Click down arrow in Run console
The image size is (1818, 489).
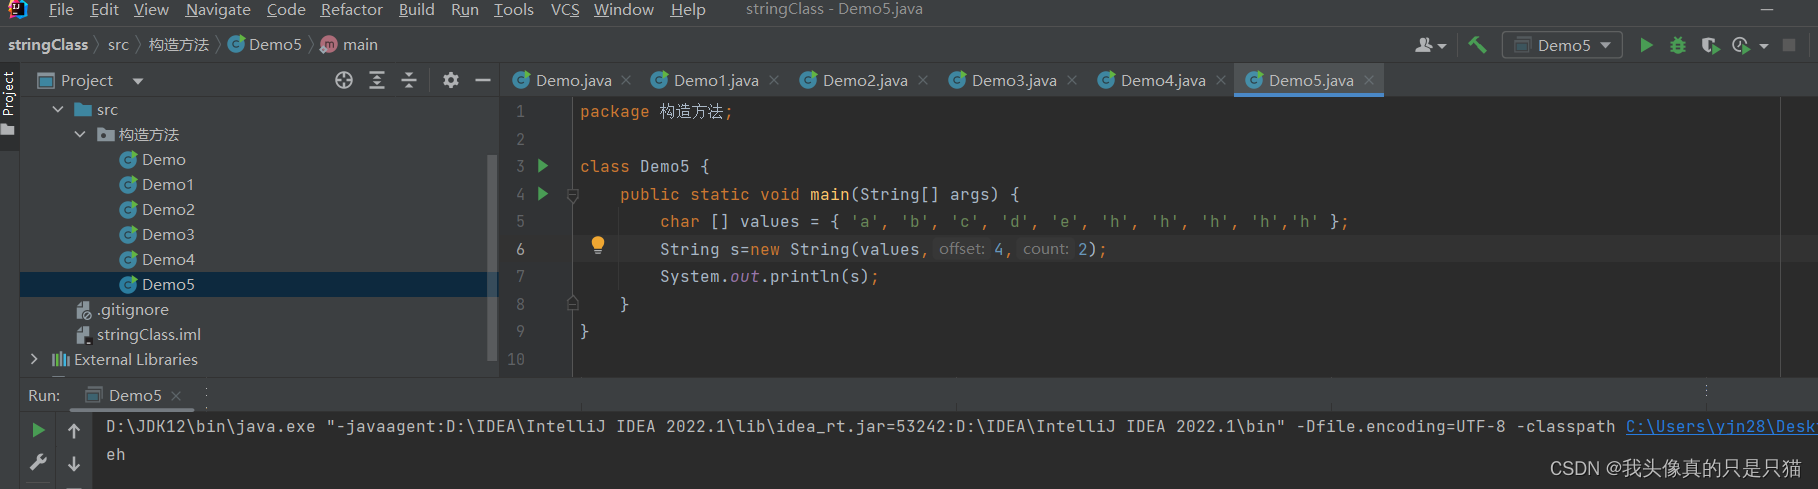[x=74, y=463]
